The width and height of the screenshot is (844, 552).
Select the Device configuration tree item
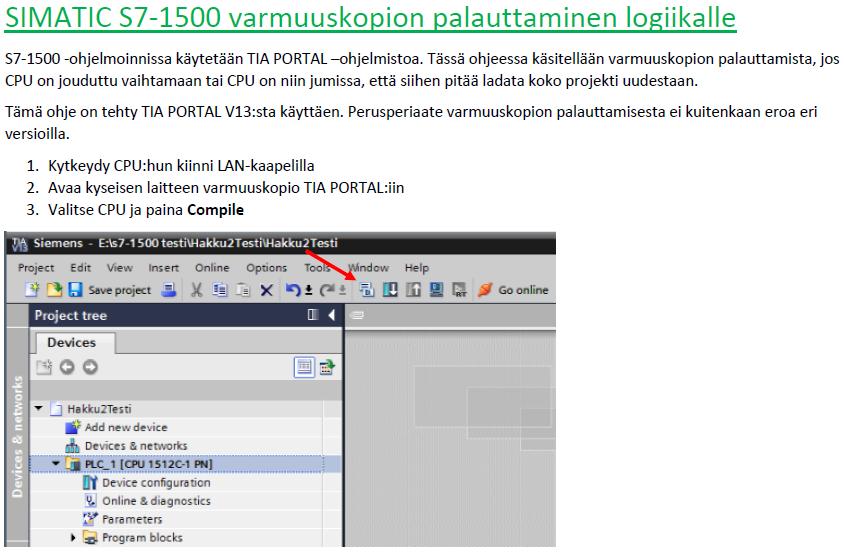pyautogui.click(x=156, y=483)
